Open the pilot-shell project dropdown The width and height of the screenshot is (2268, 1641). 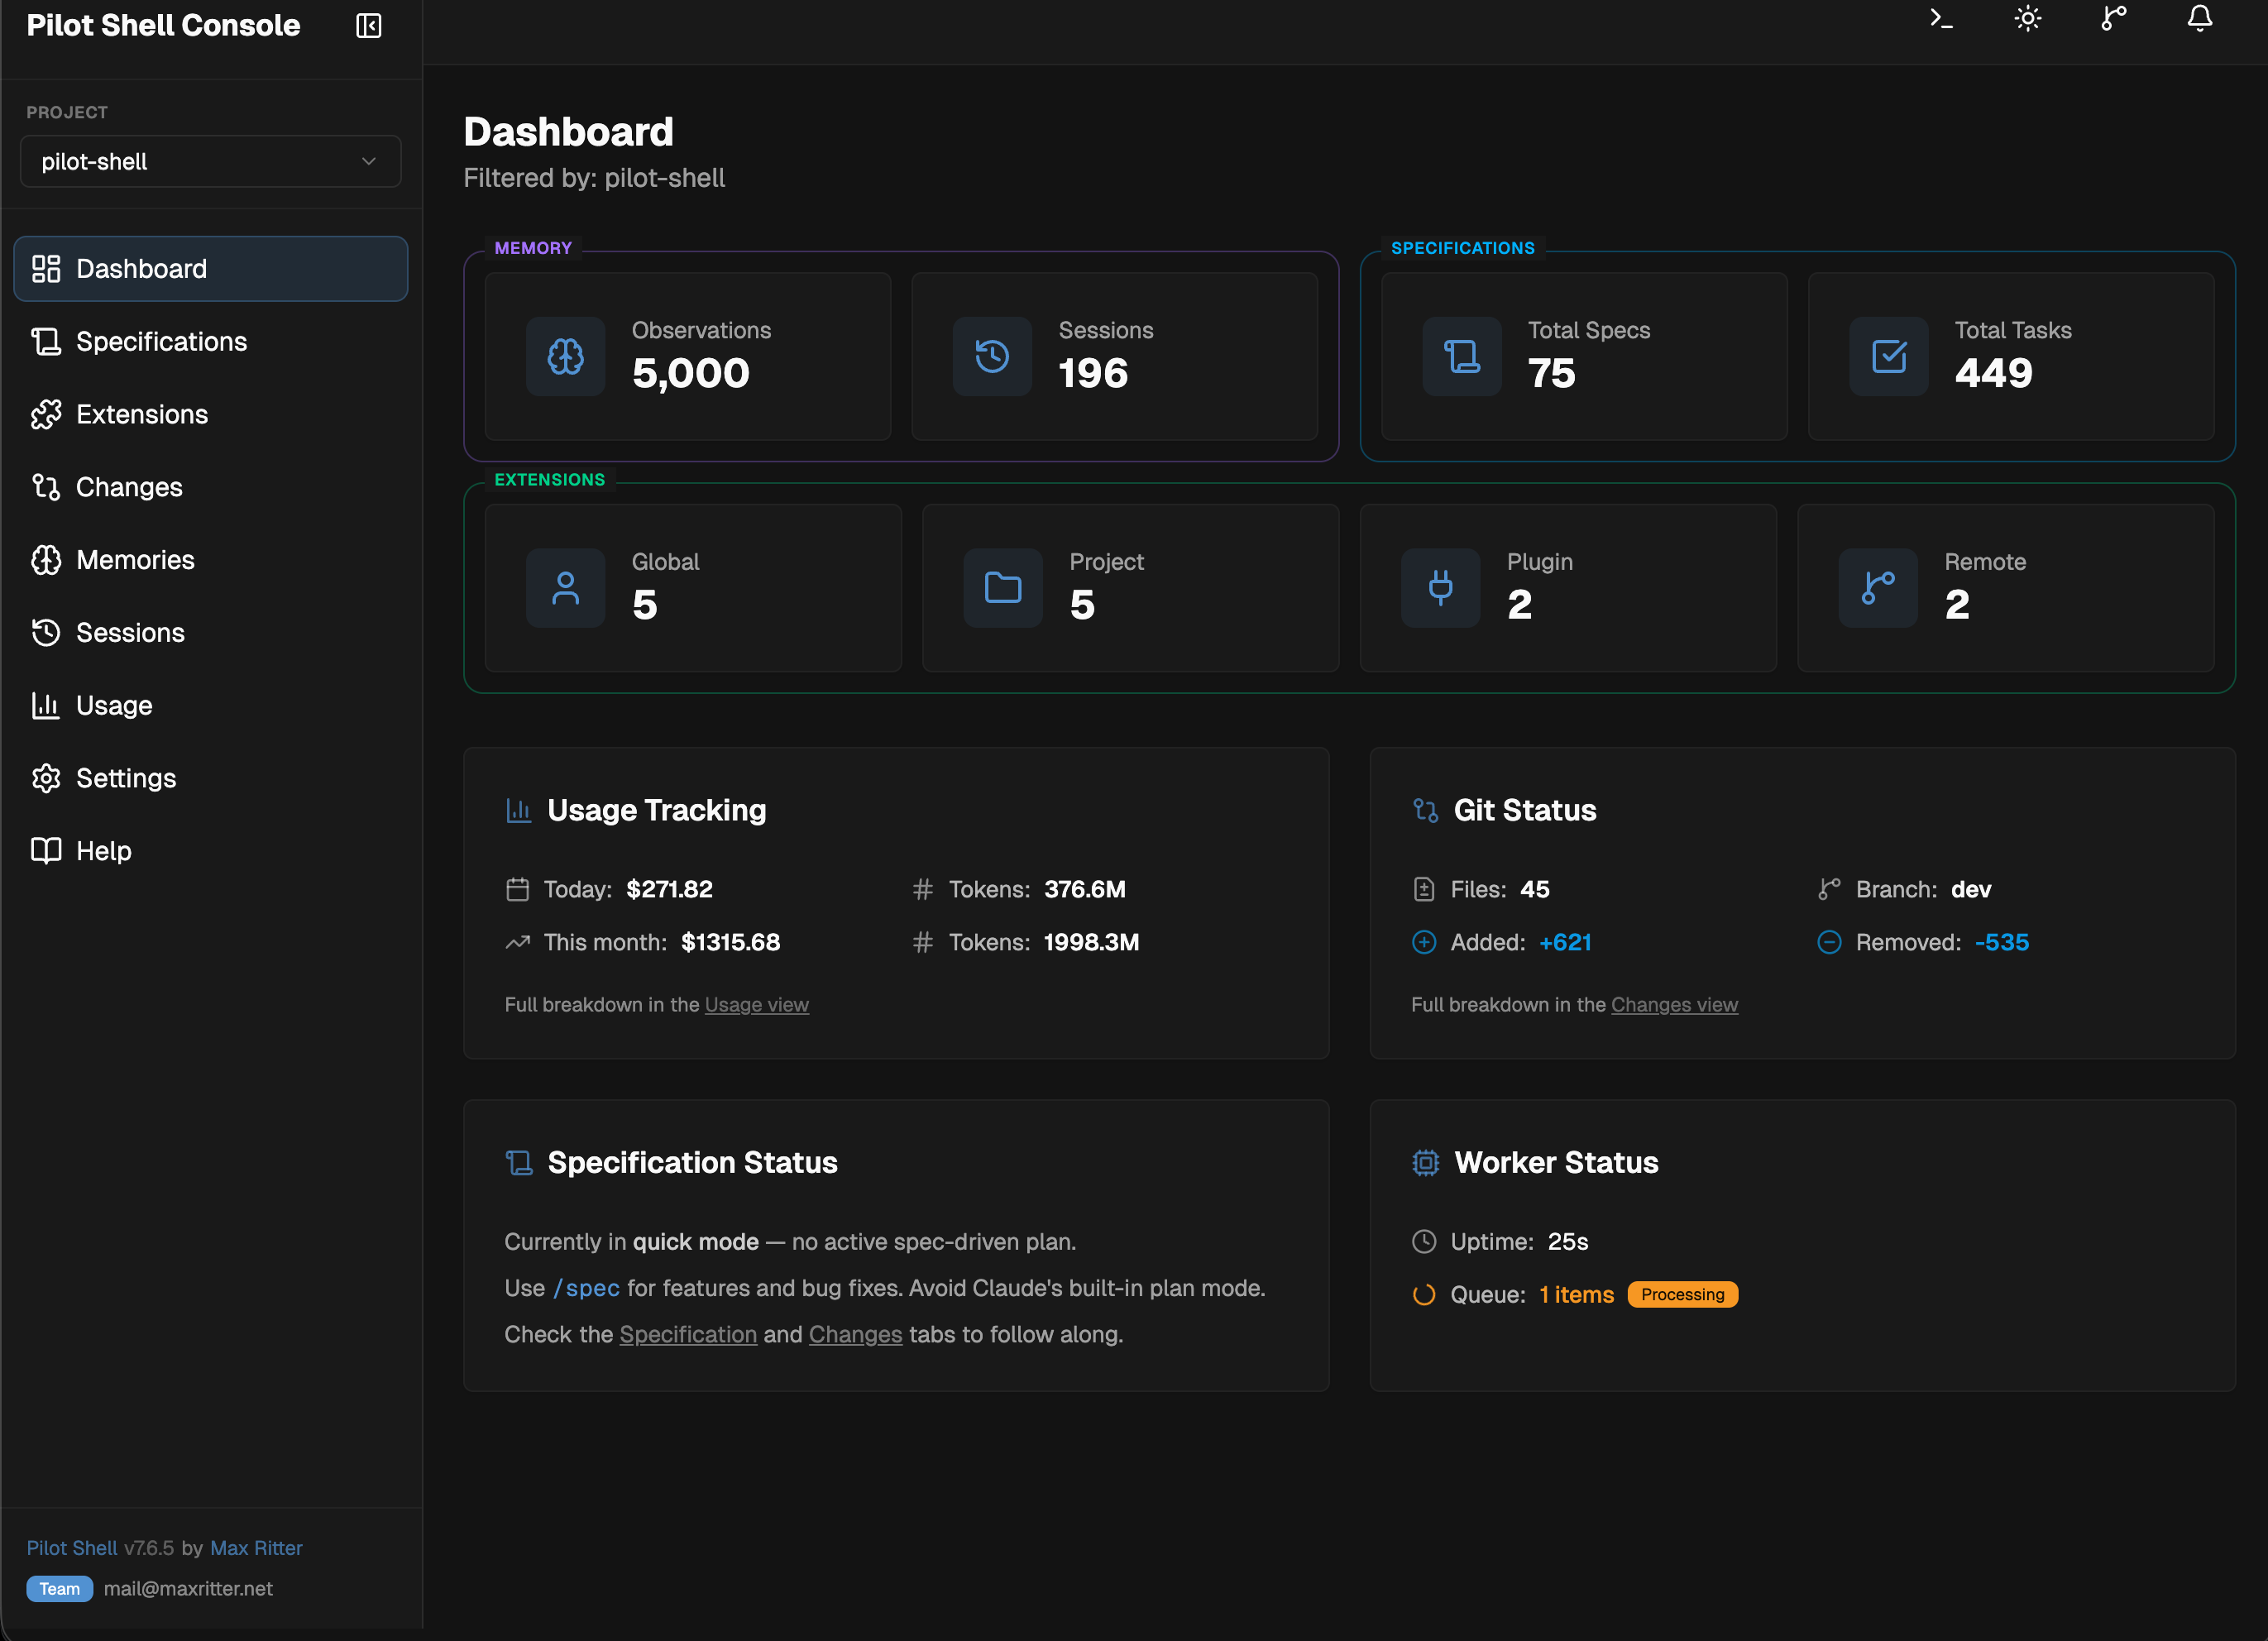(210, 161)
